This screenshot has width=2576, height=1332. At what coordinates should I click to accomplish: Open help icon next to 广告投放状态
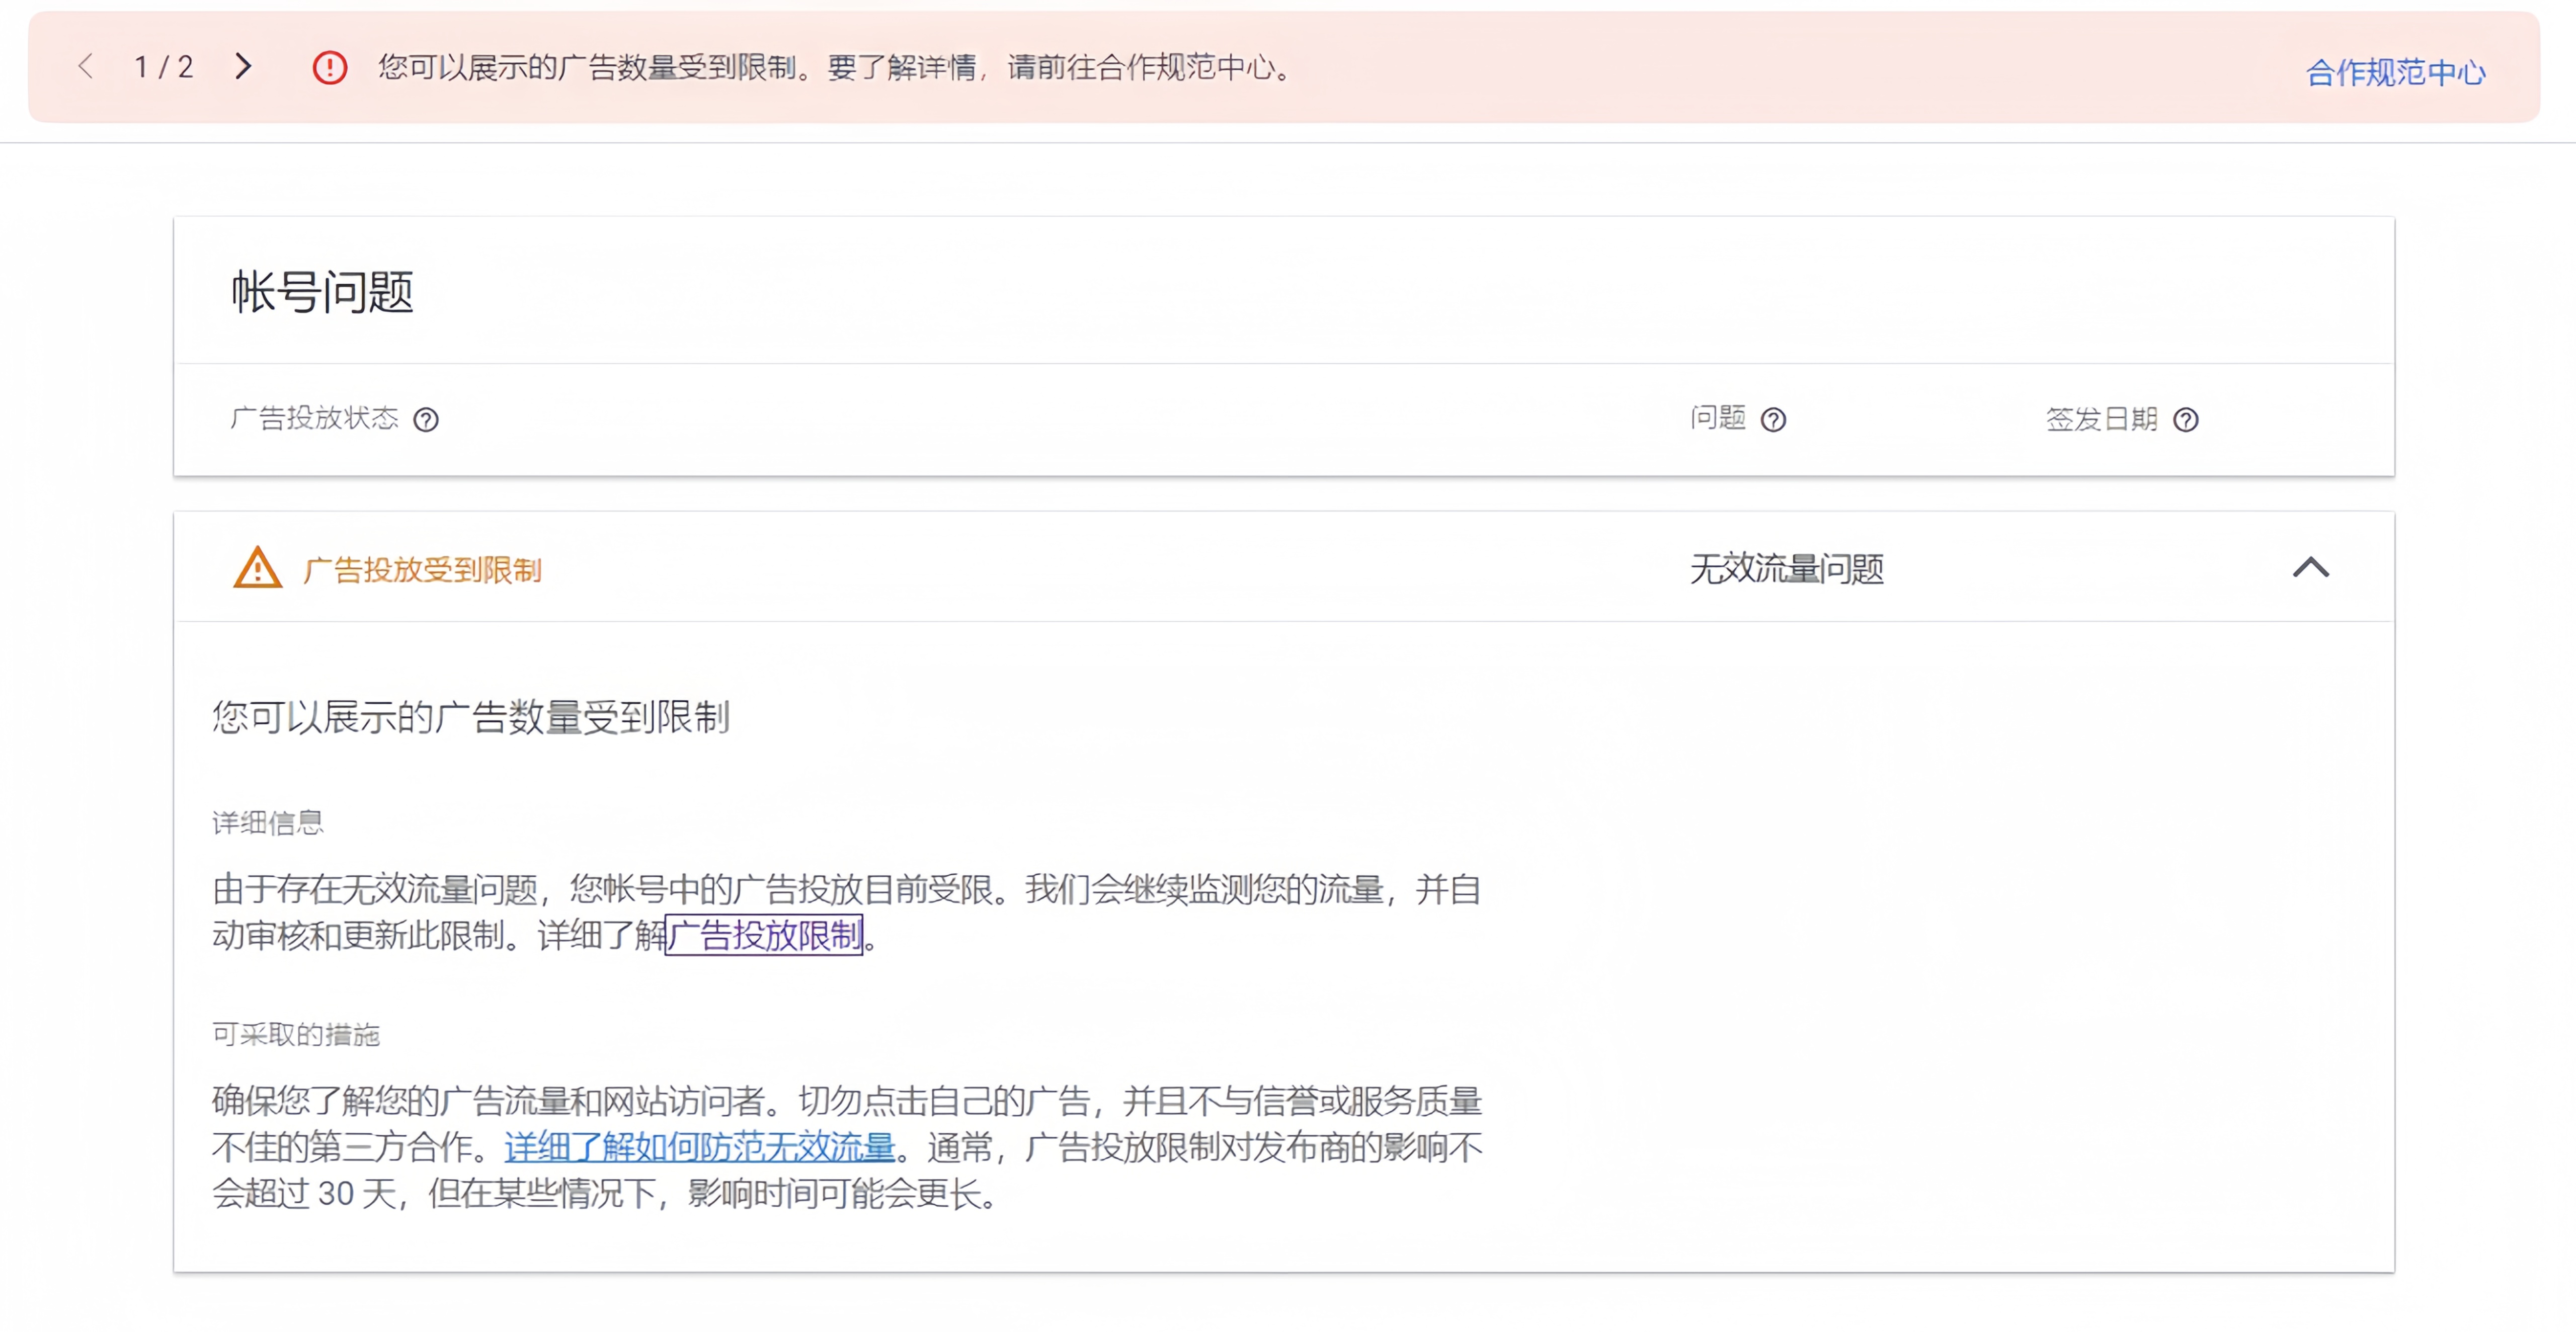pyautogui.click(x=426, y=420)
